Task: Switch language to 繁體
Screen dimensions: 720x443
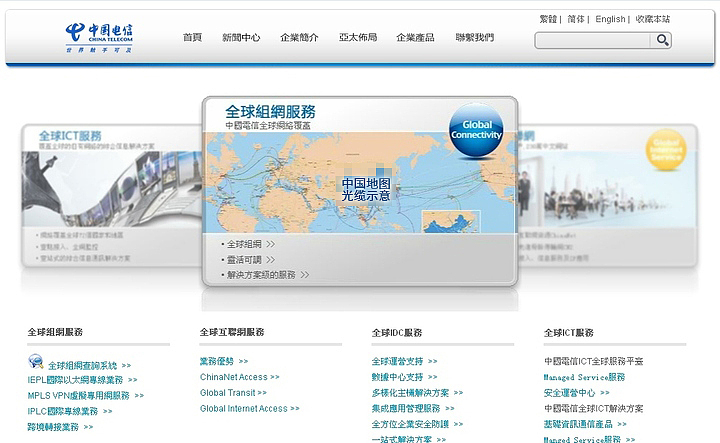Action: point(548,19)
